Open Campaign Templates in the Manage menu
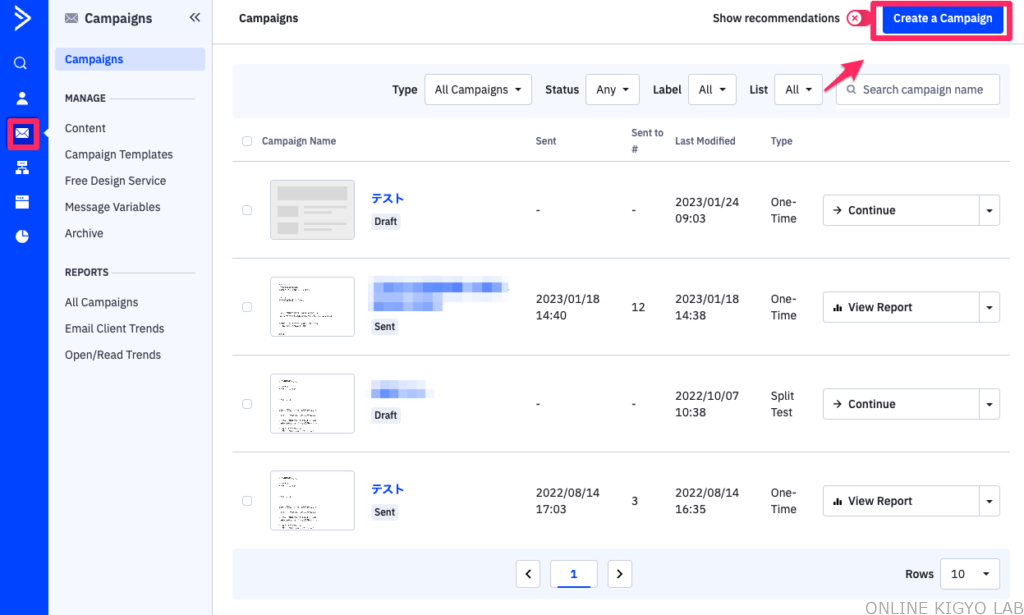Image resolution: width=1024 pixels, height=615 pixels. [119, 155]
